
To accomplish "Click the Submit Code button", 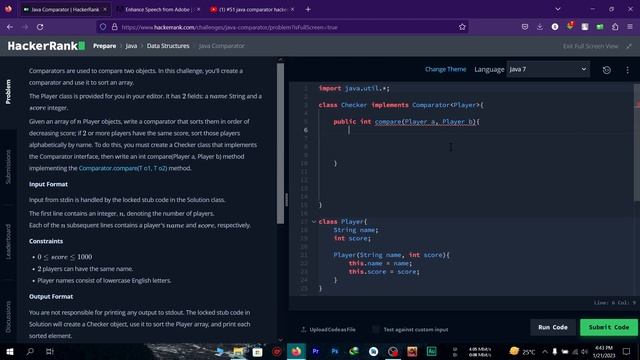I will coord(609,327).
